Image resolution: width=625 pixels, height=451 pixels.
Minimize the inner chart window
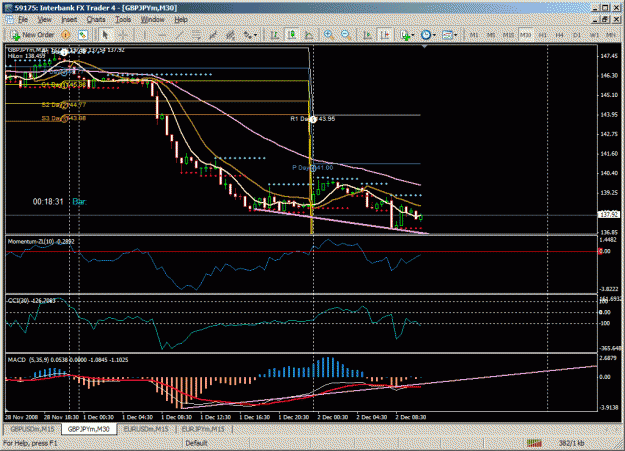click(596, 19)
